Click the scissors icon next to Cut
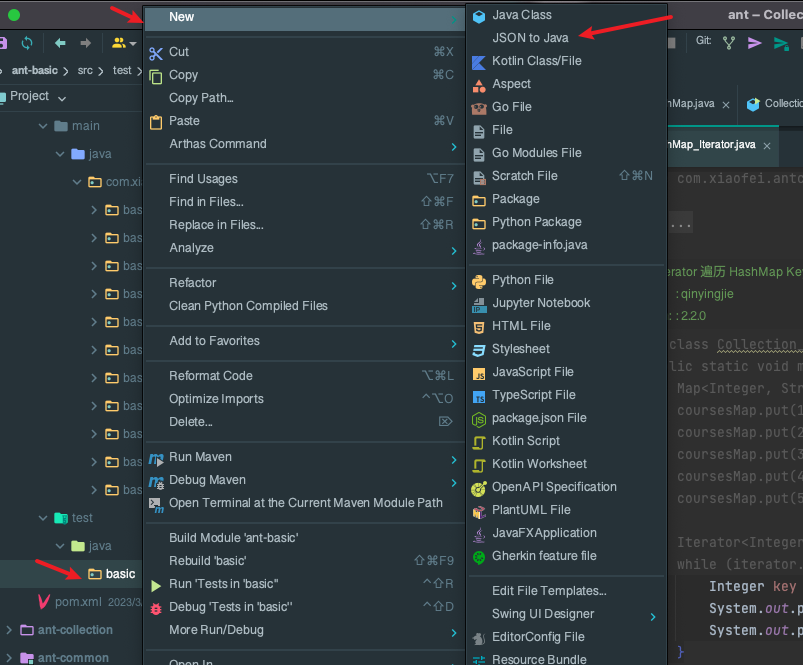 click(x=155, y=52)
